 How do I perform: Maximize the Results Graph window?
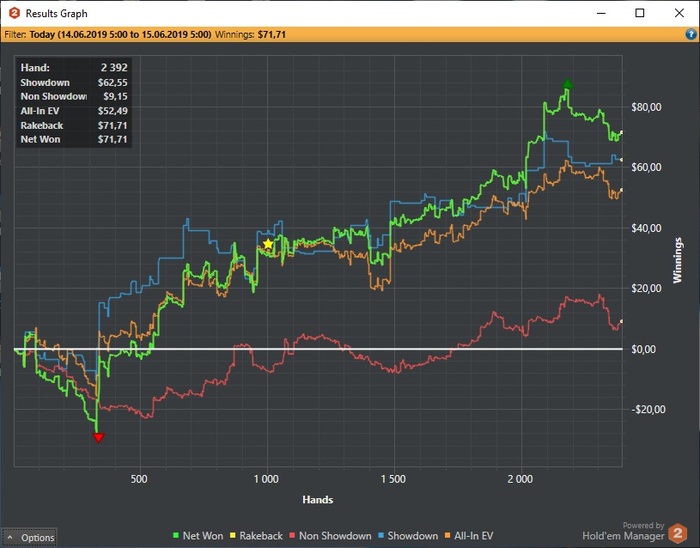pyautogui.click(x=640, y=13)
